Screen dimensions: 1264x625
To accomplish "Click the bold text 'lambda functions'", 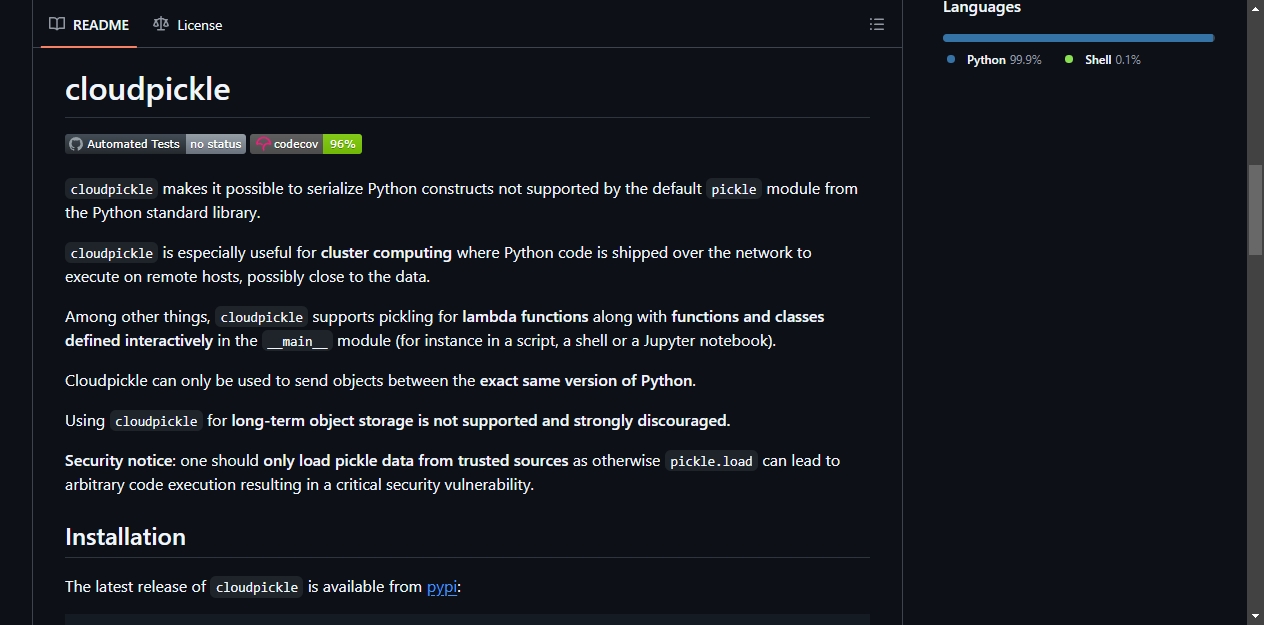I will tap(525, 317).
